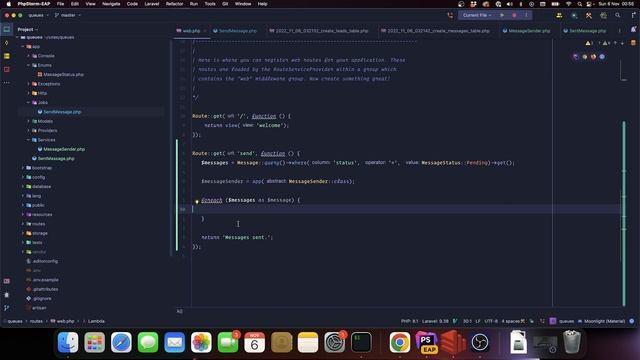Open the Git branch tool window icon
The width and height of the screenshot is (640, 360).
(x=7, y=308)
